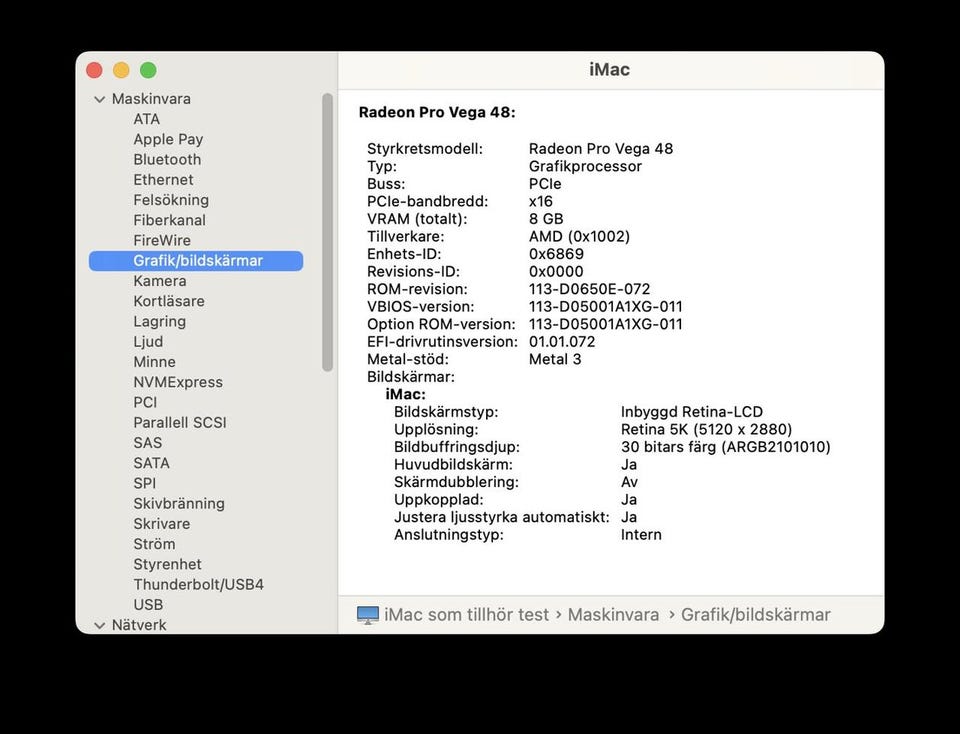This screenshot has height=734, width=960.
Task: Click 'iMac som tillhör test' in path bar
Action: (x=466, y=615)
